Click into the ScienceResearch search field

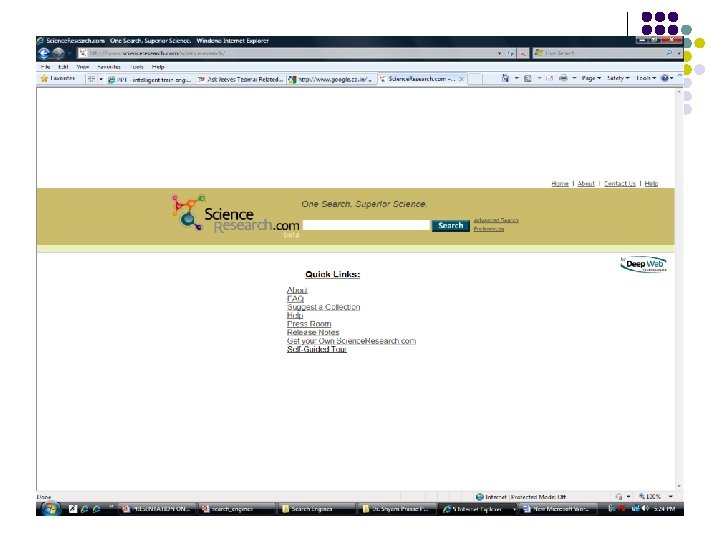pos(366,225)
